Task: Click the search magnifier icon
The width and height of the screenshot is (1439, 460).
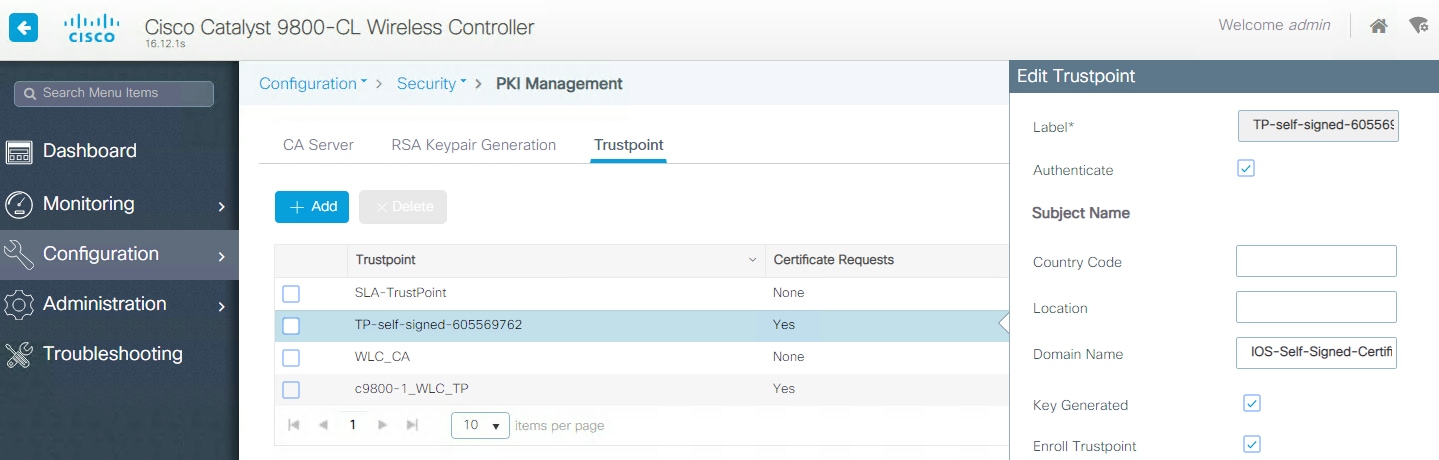Action: pyautogui.click(x=30, y=93)
